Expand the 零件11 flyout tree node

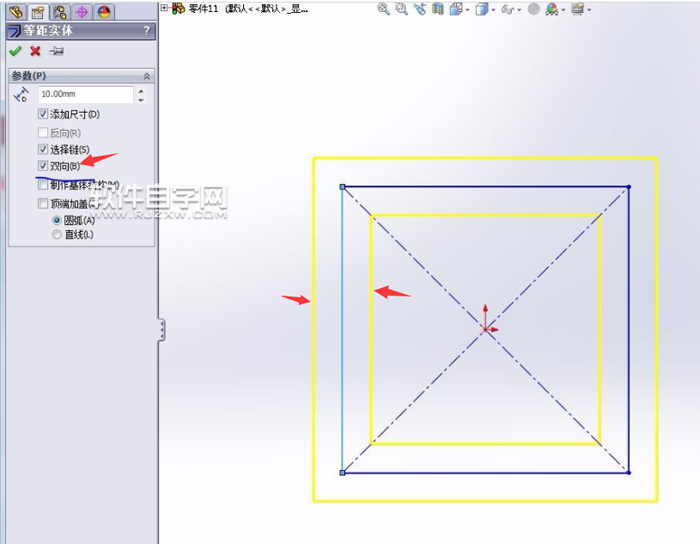164,8
